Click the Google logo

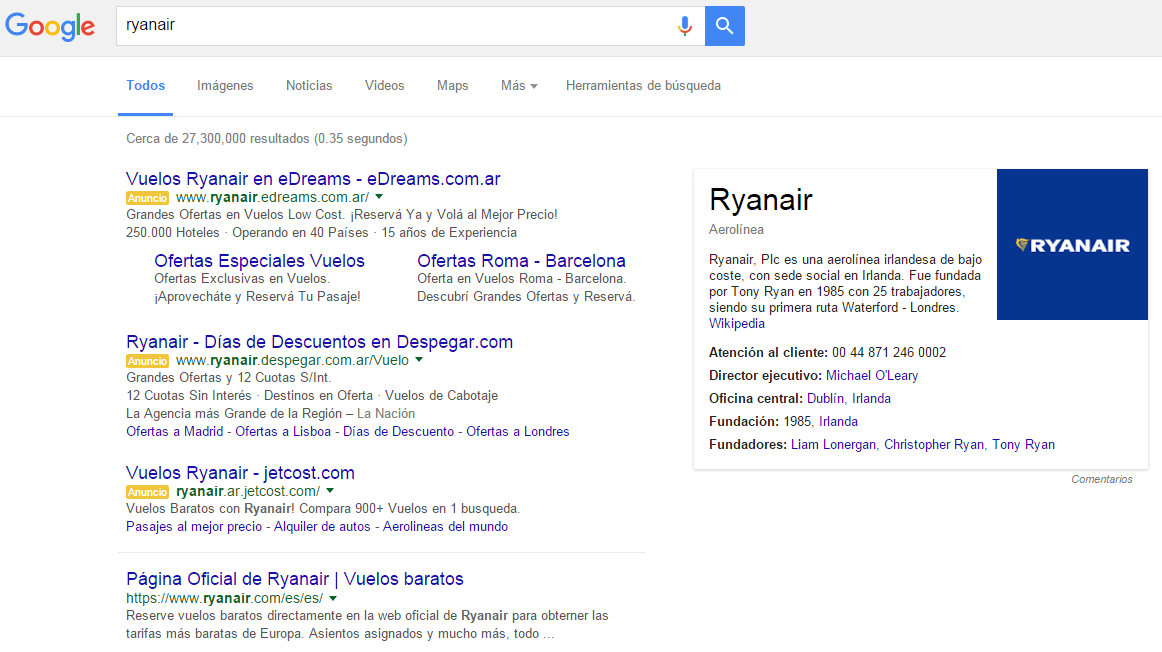click(x=50, y=26)
